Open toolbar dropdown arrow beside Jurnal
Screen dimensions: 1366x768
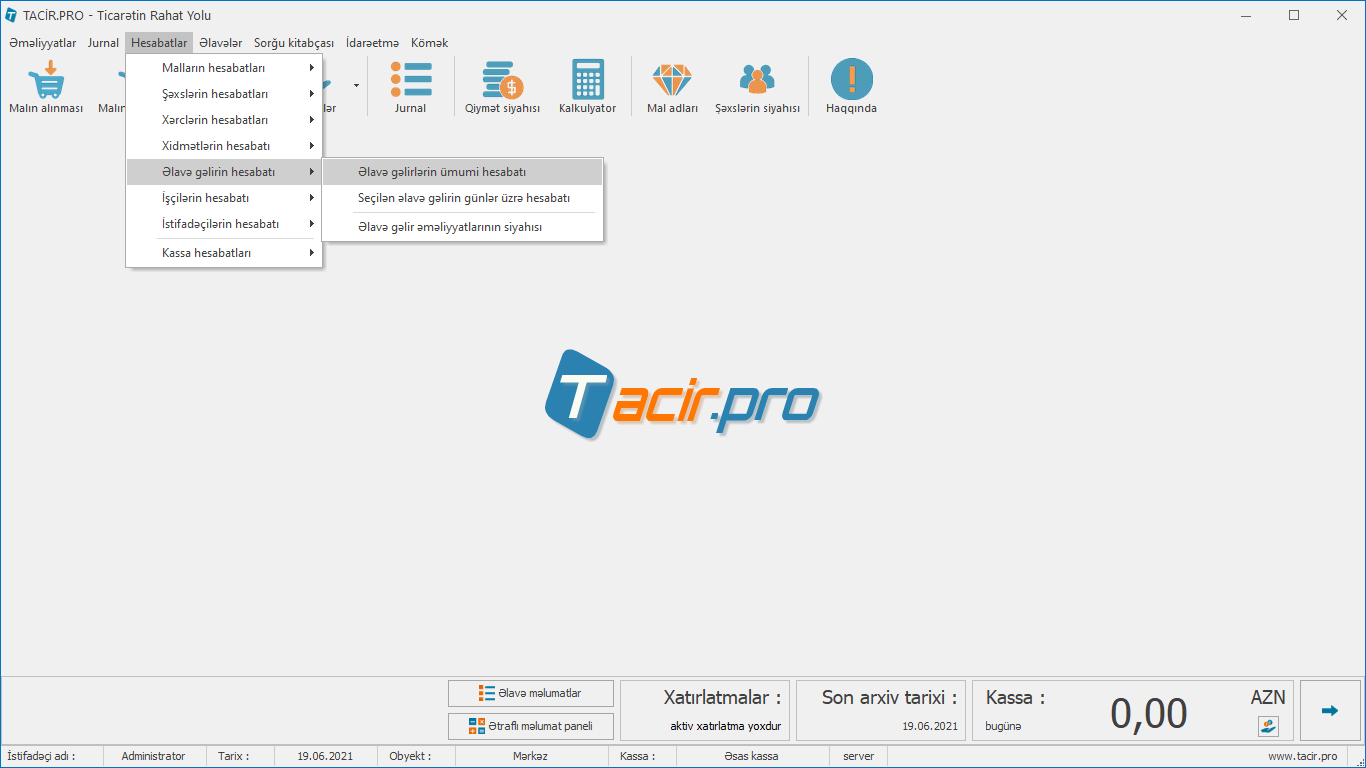click(356, 86)
